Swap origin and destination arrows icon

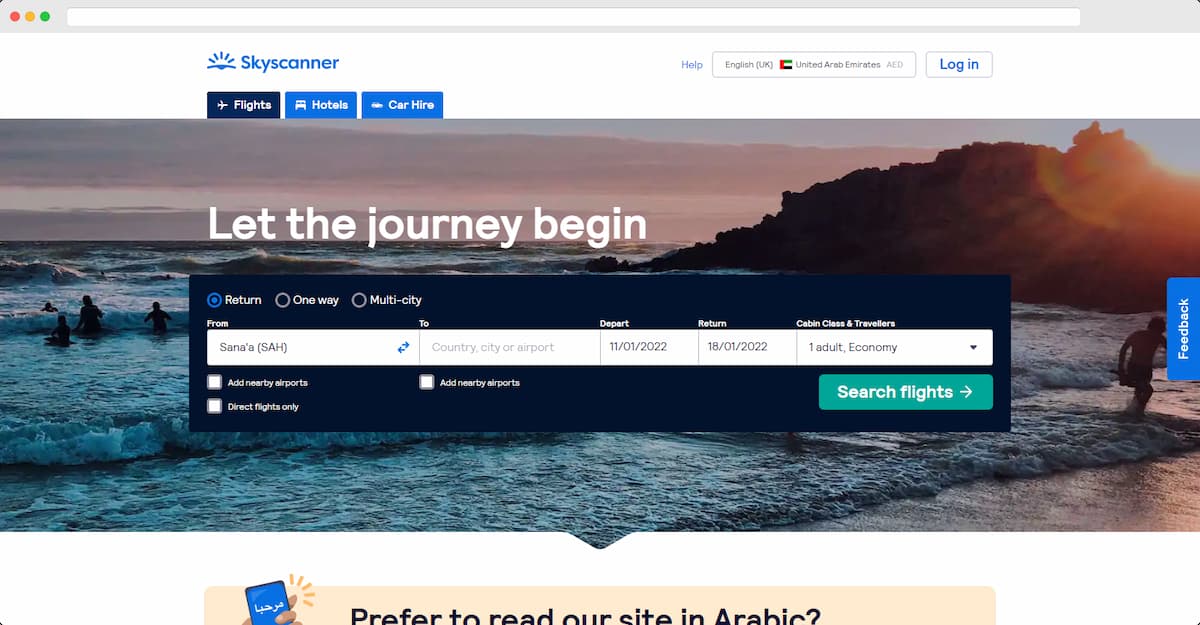403,347
